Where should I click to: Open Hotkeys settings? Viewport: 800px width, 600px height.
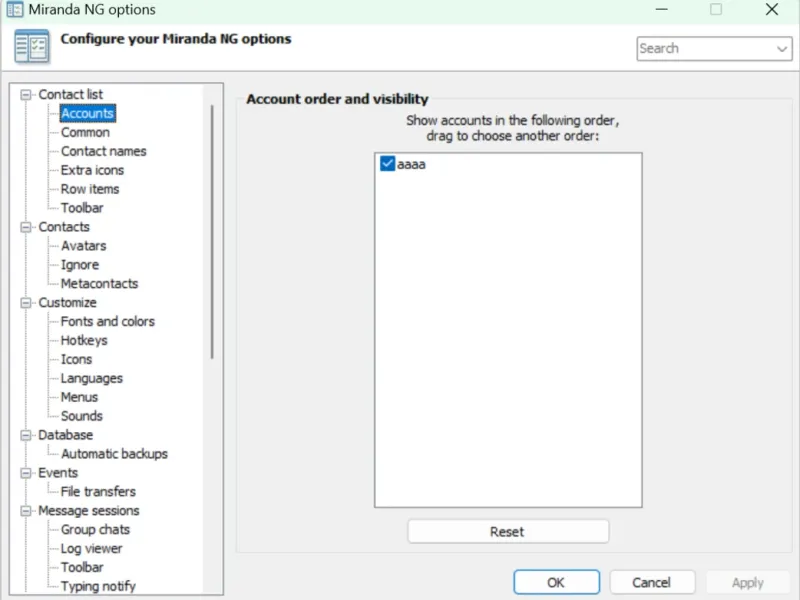84,340
